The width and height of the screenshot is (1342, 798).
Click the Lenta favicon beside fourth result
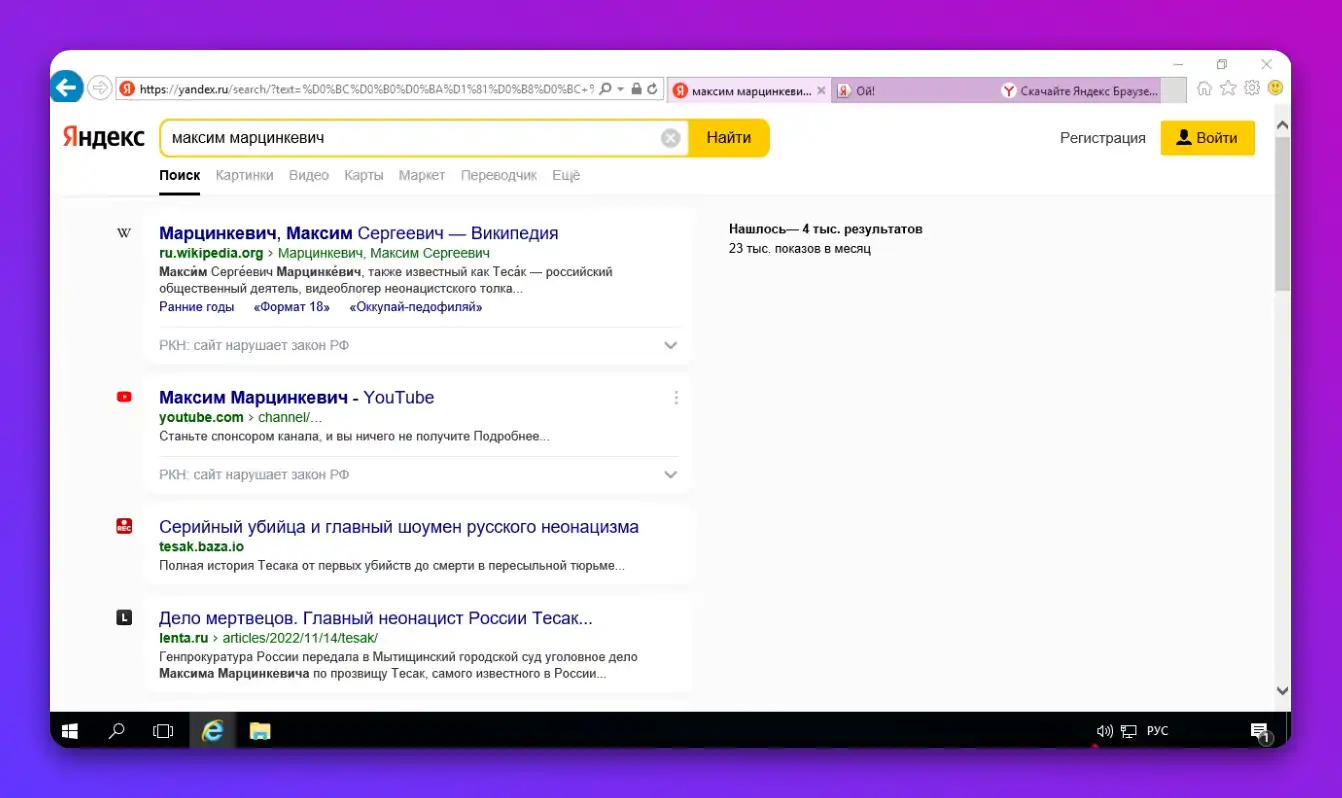click(124, 618)
